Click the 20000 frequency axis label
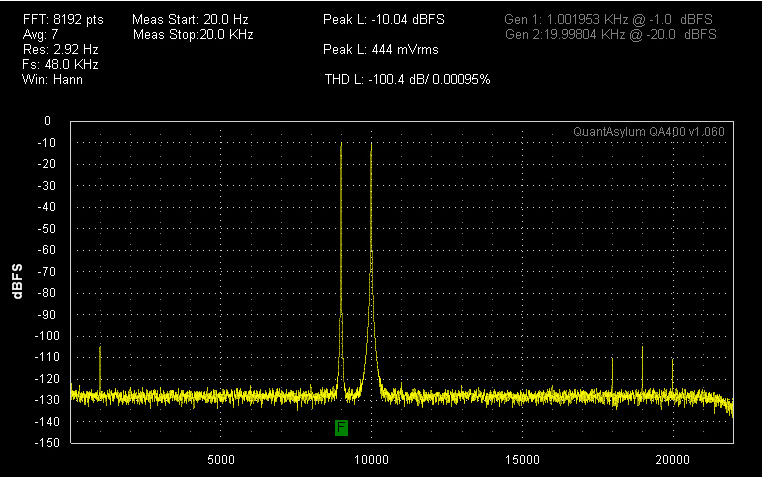Image resolution: width=763 pixels, height=477 pixels. (673, 460)
